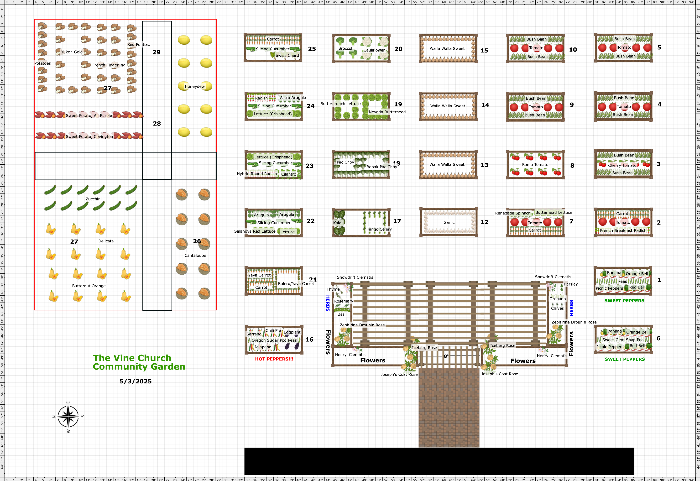Select raised bed number 5
The image size is (700, 481).
[x=623, y=47]
